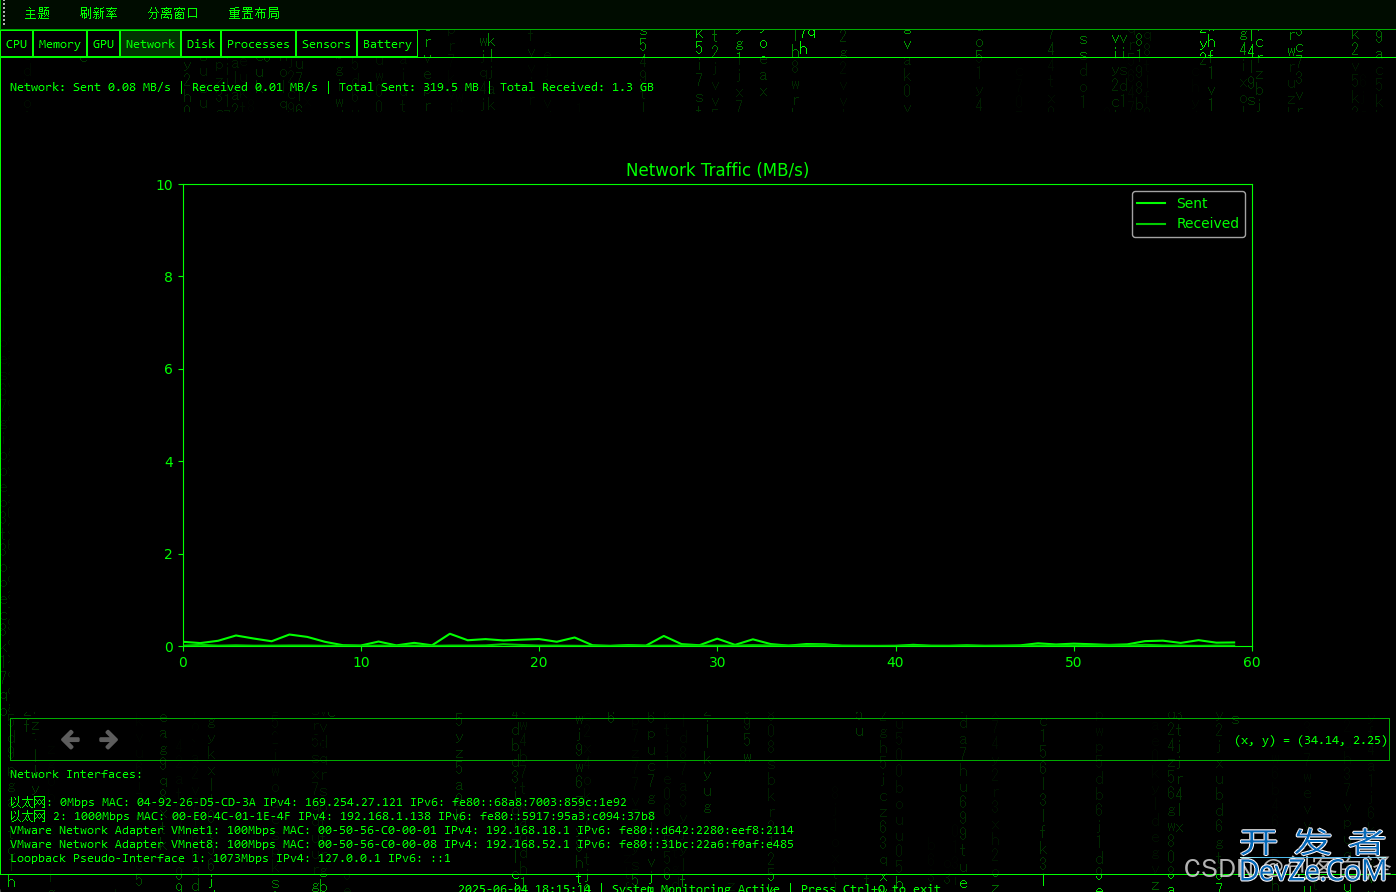Click the x-axis tick label 60
The height and width of the screenshot is (892, 1396).
point(1252,662)
